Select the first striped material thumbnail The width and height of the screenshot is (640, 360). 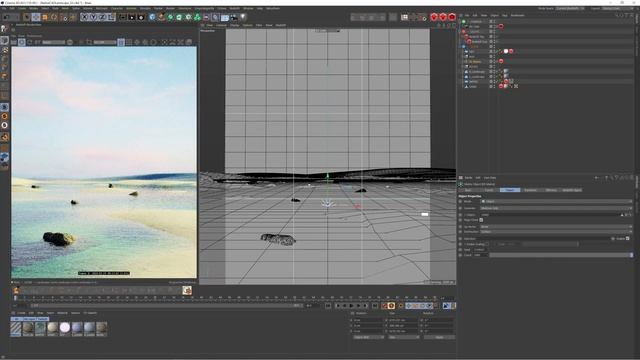click(16, 328)
